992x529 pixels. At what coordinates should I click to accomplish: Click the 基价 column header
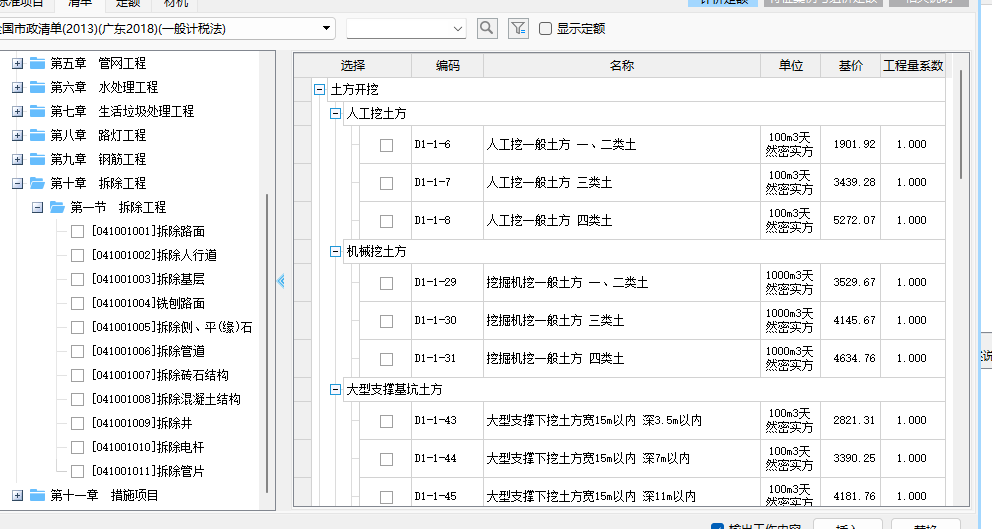(x=851, y=66)
